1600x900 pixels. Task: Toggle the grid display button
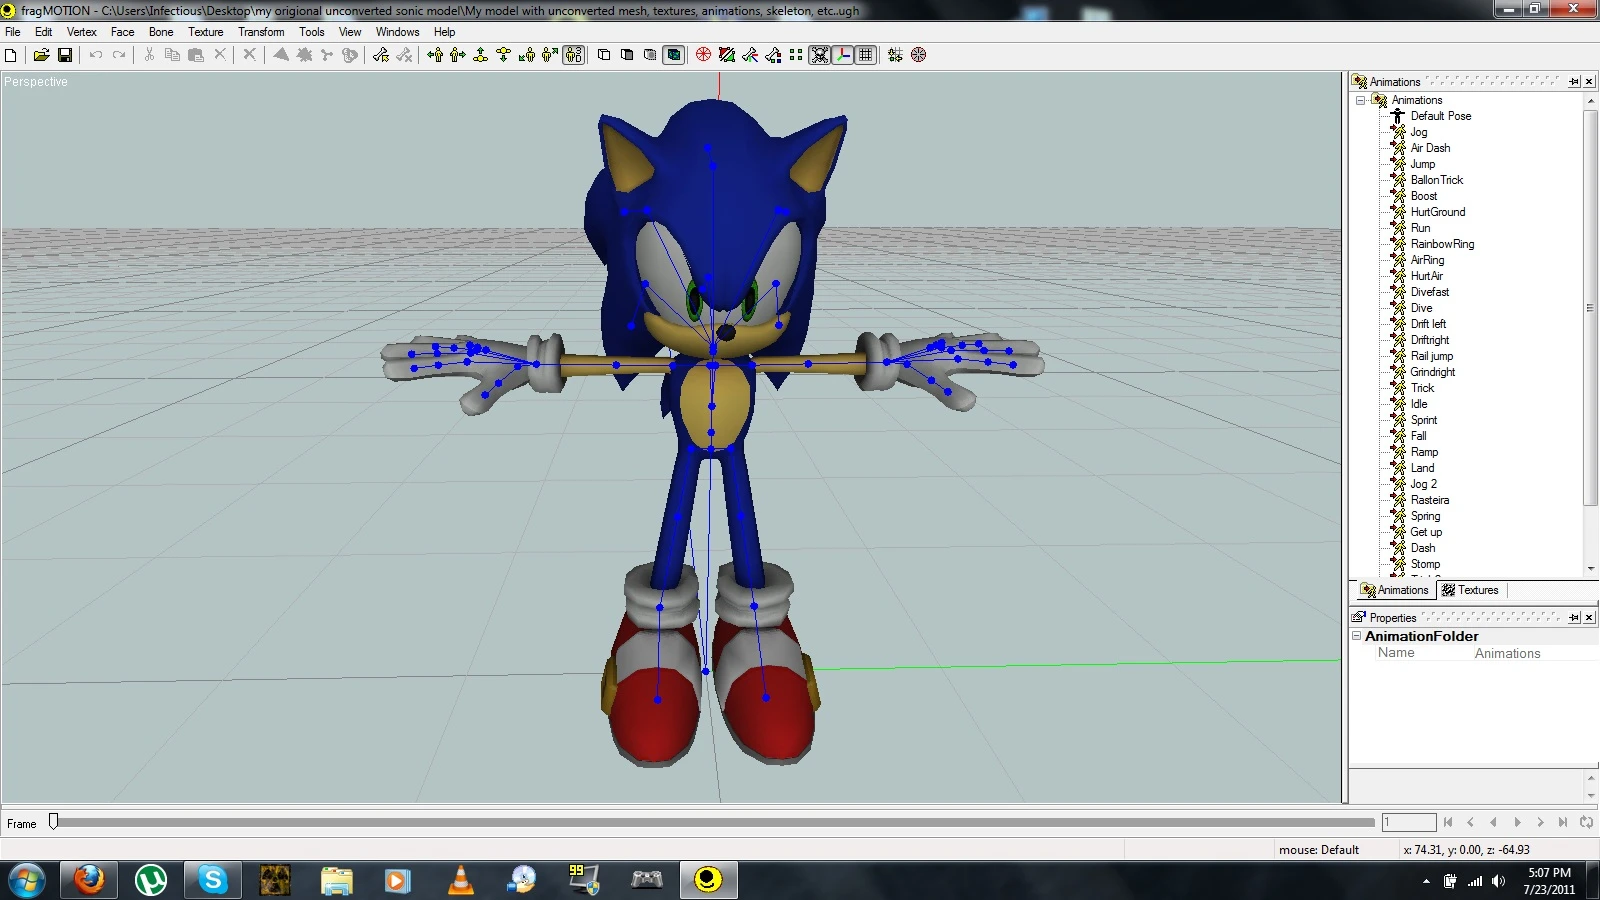click(x=866, y=55)
